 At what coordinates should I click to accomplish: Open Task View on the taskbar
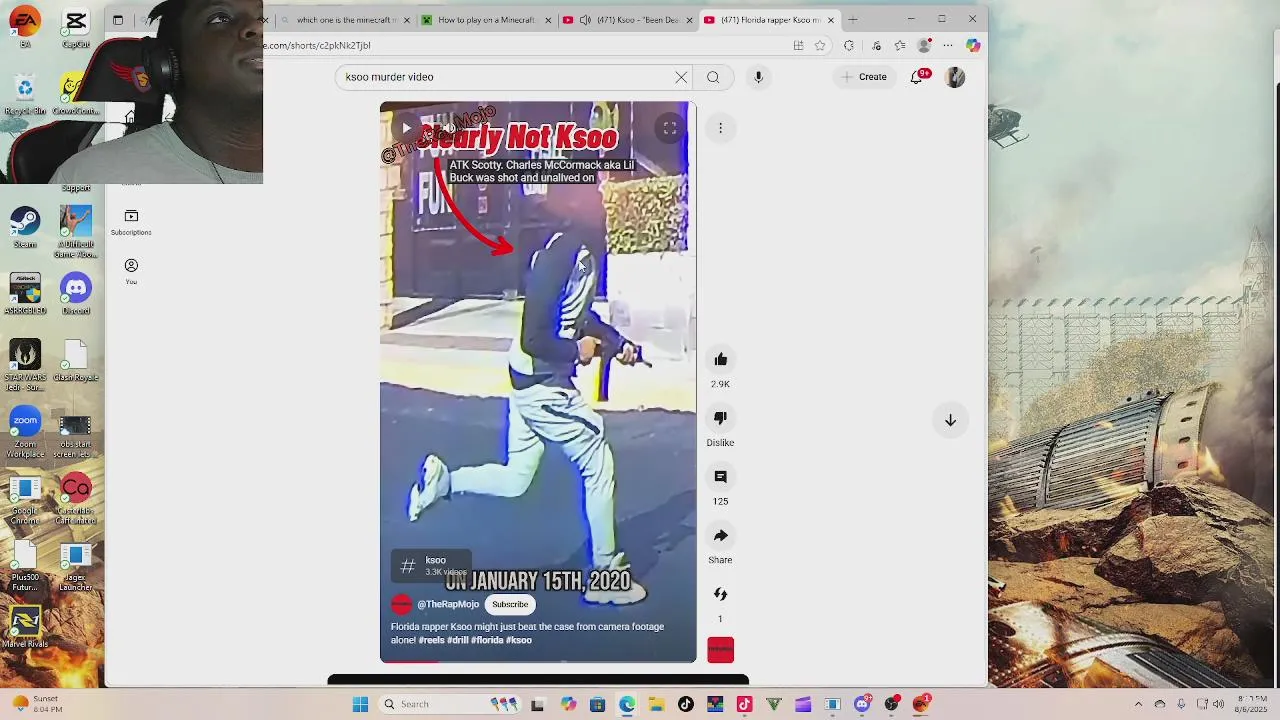(x=537, y=704)
